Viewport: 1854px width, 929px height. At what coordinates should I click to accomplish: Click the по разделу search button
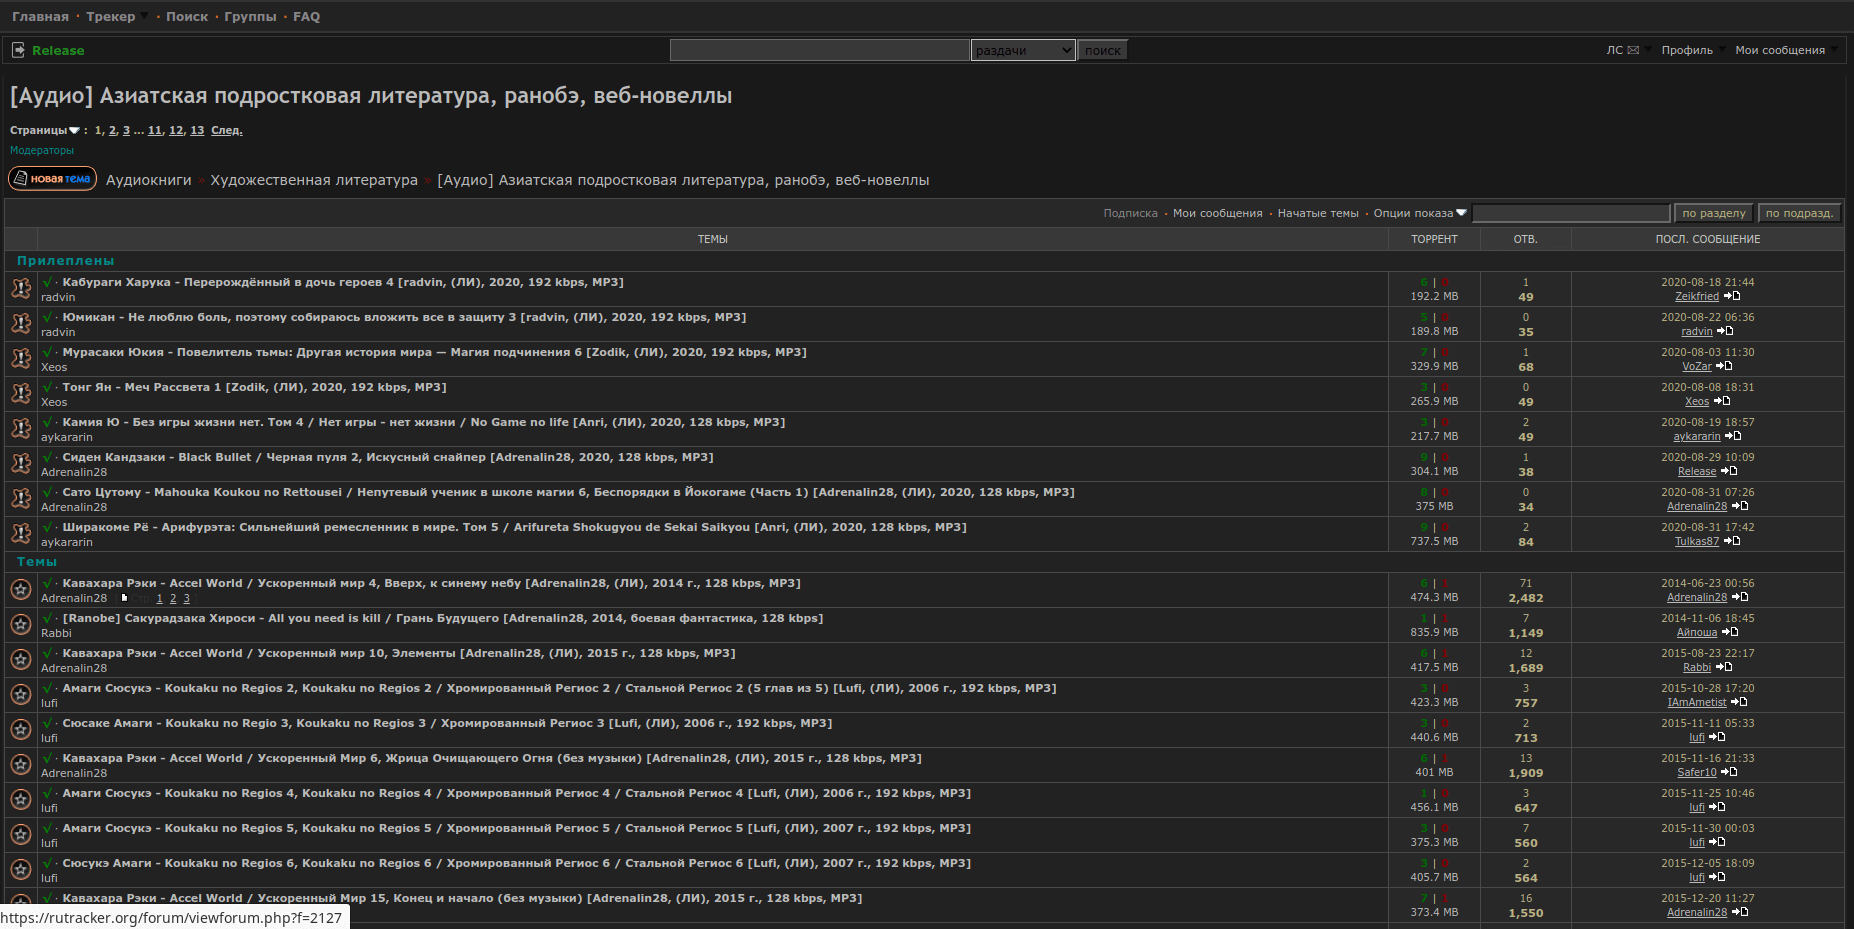click(x=1713, y=212)
